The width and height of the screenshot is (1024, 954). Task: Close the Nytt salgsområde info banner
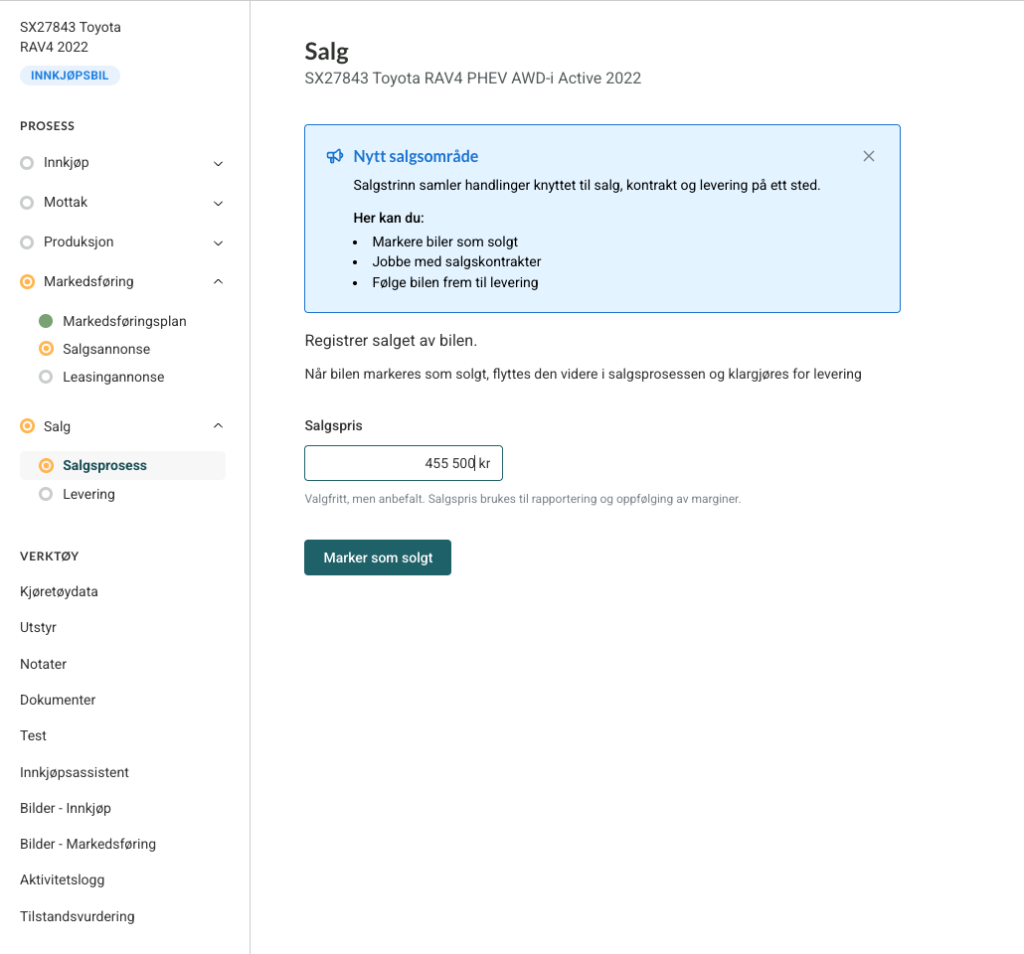pyautogui.click(x=868, y=156)
